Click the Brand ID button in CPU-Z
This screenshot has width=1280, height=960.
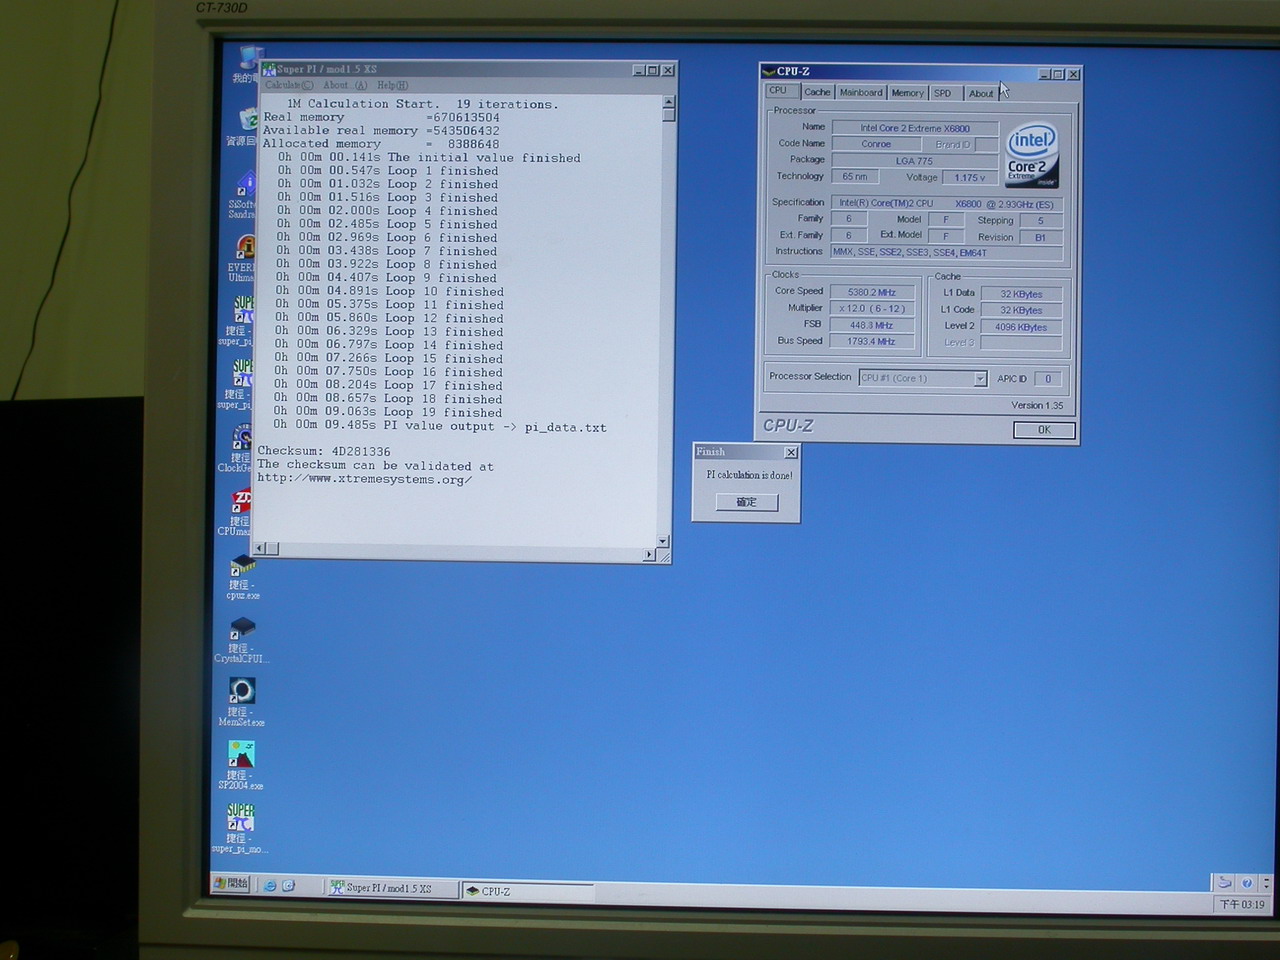[953, 145]
